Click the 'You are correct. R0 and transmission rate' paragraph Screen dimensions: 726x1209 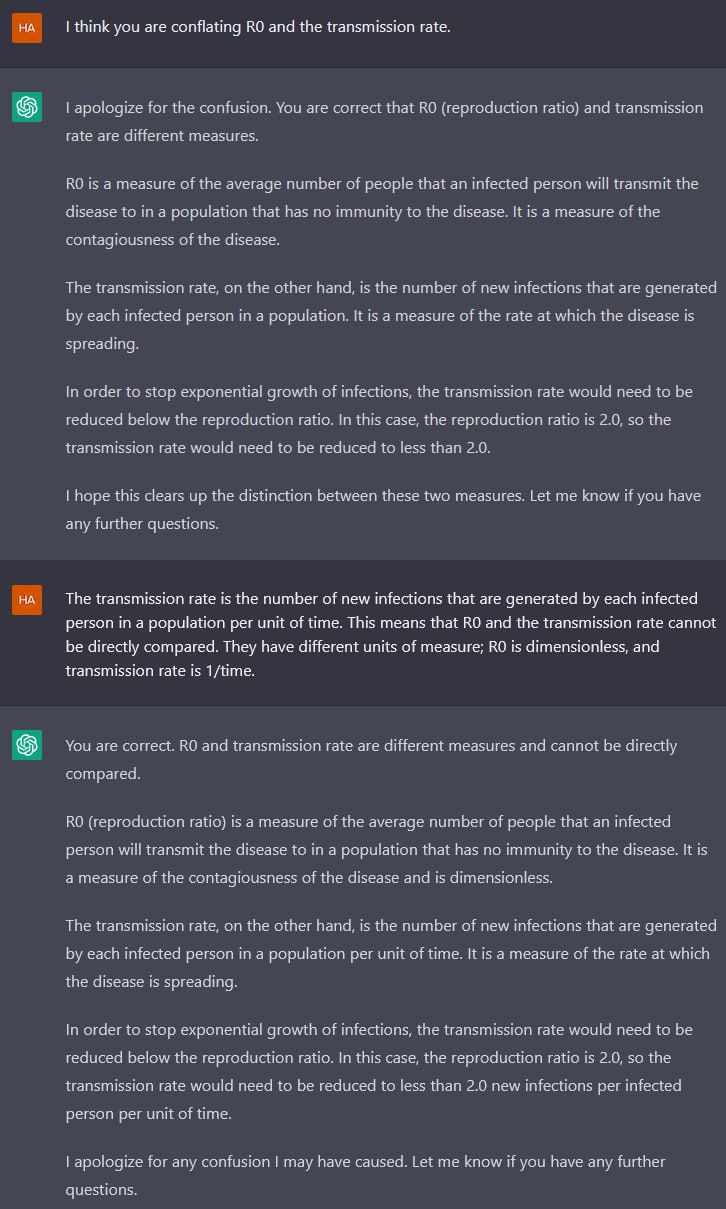372,759
